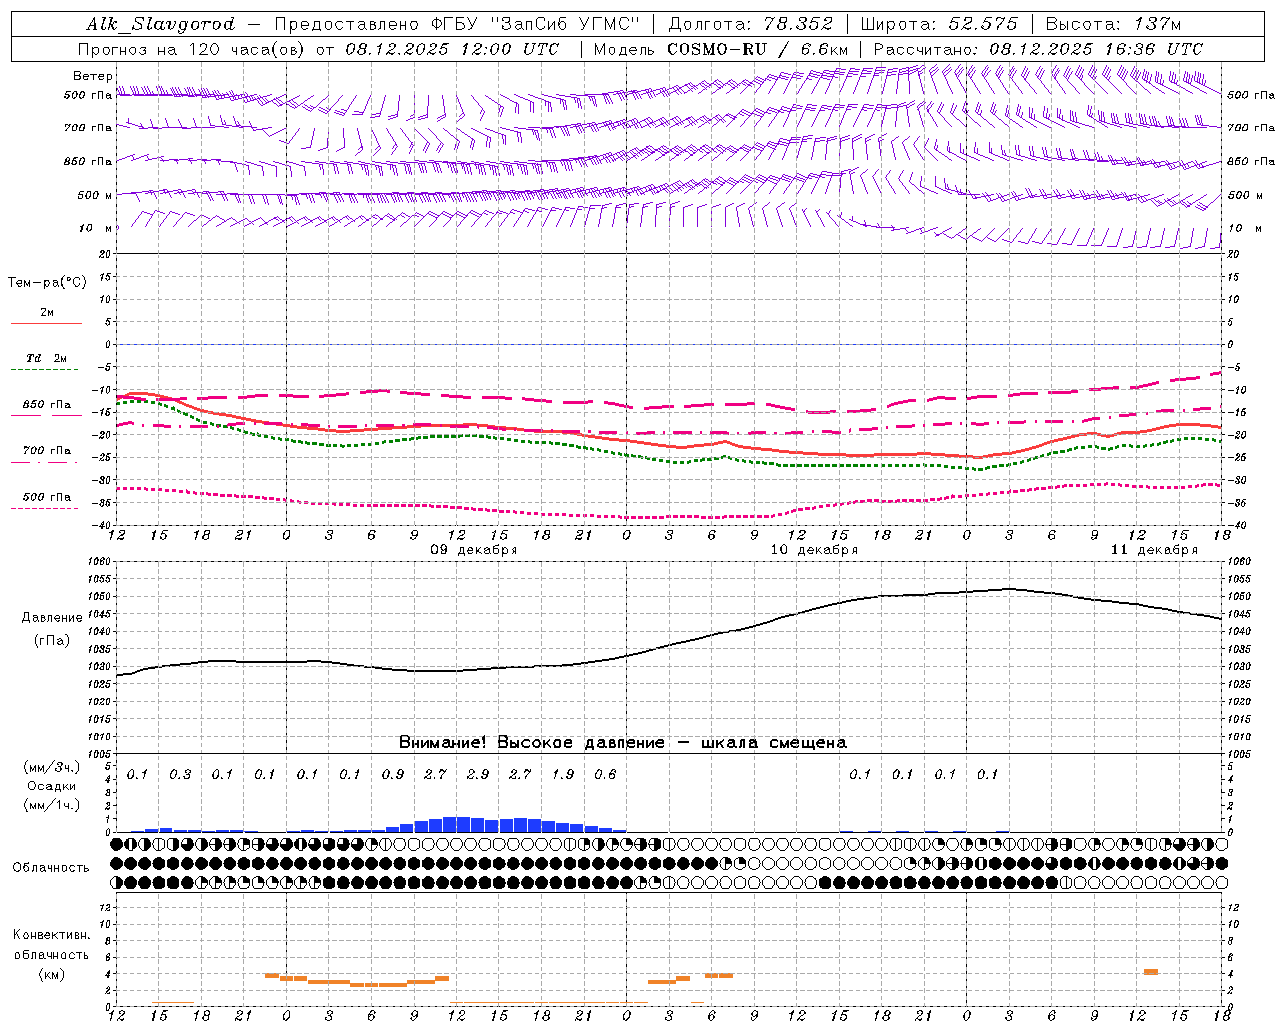The width and height of the screenshot is (1280, 1024).
Task: Click the Td 2м dashed legend line
Action: click(46, 369)
